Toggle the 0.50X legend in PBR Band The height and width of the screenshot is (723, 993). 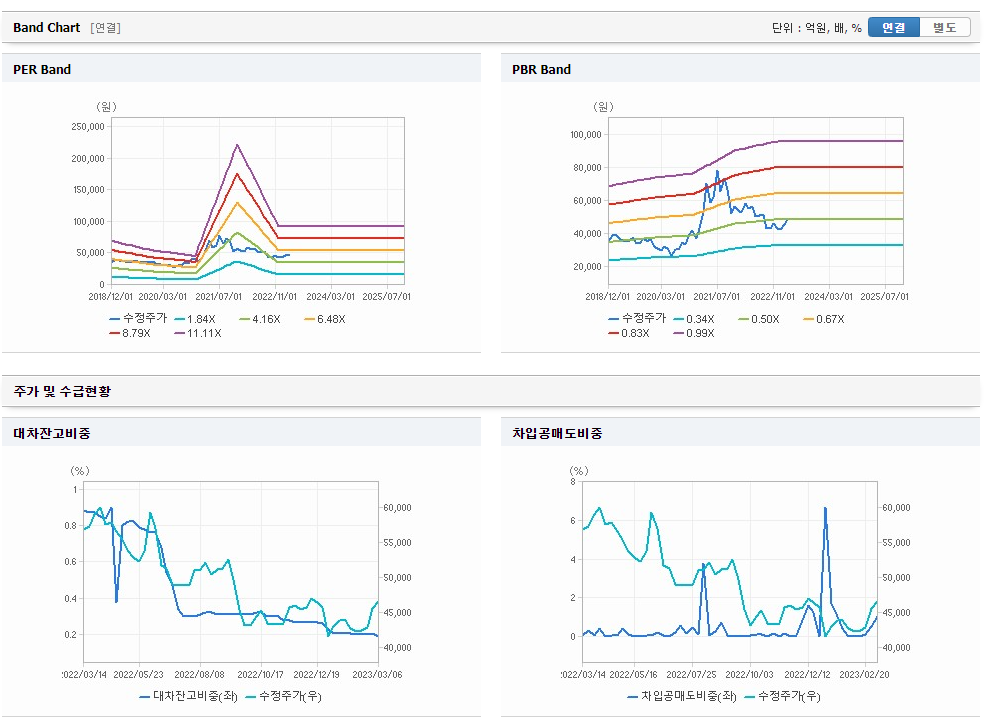pos(759,319)
